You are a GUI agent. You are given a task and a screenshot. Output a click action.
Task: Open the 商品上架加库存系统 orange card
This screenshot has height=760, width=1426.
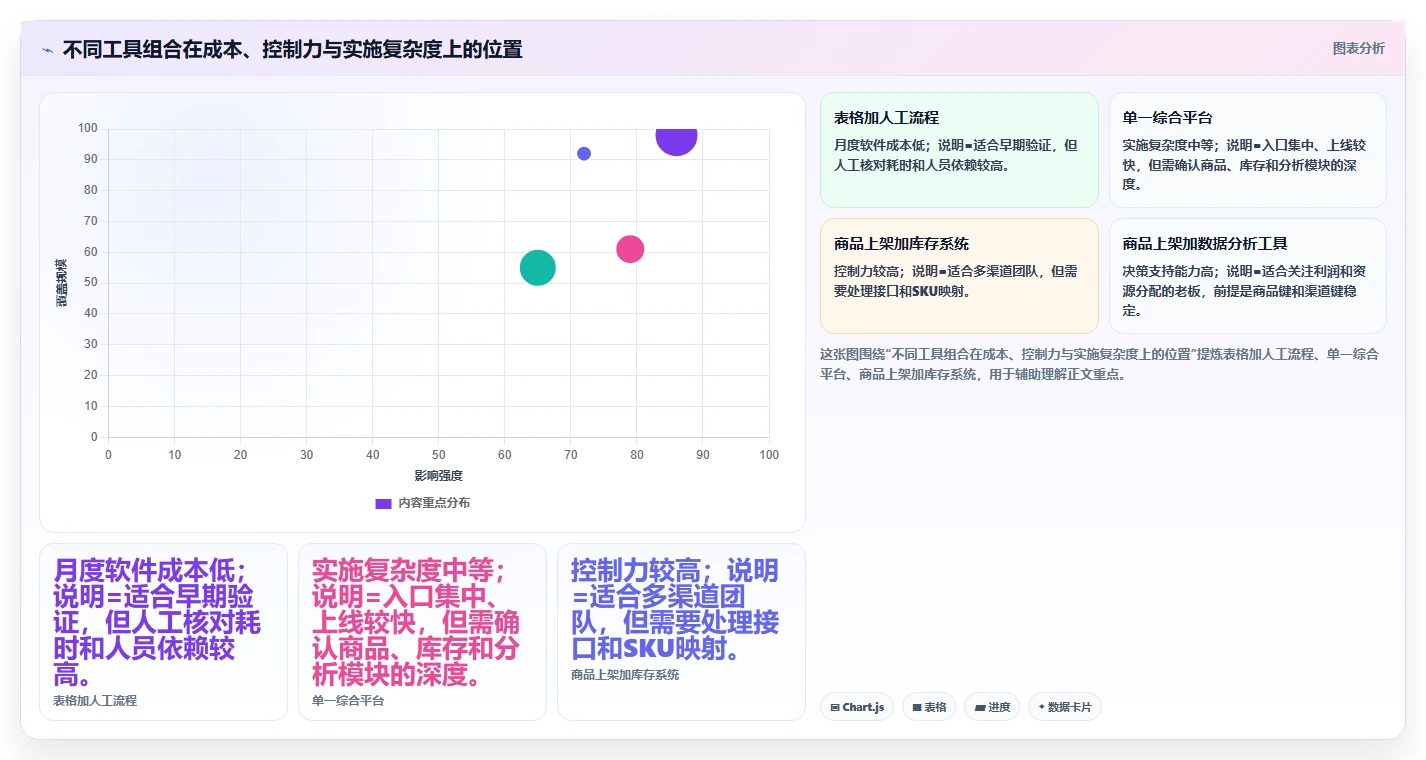pyautogui.click(x=959, y=276)
